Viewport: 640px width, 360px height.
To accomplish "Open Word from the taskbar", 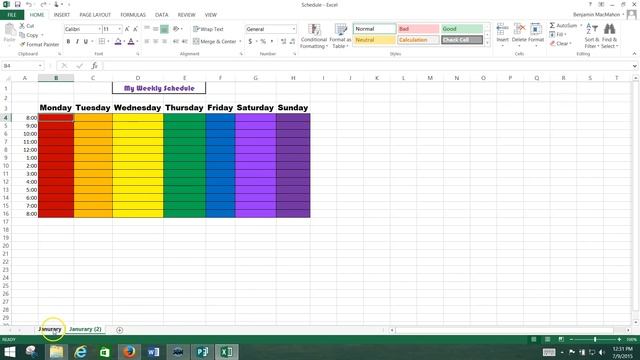I will point(153,351).
